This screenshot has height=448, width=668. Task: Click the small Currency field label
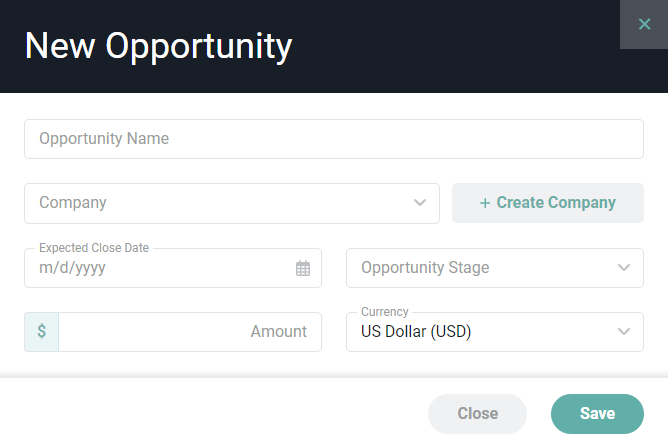pos(385,312)
